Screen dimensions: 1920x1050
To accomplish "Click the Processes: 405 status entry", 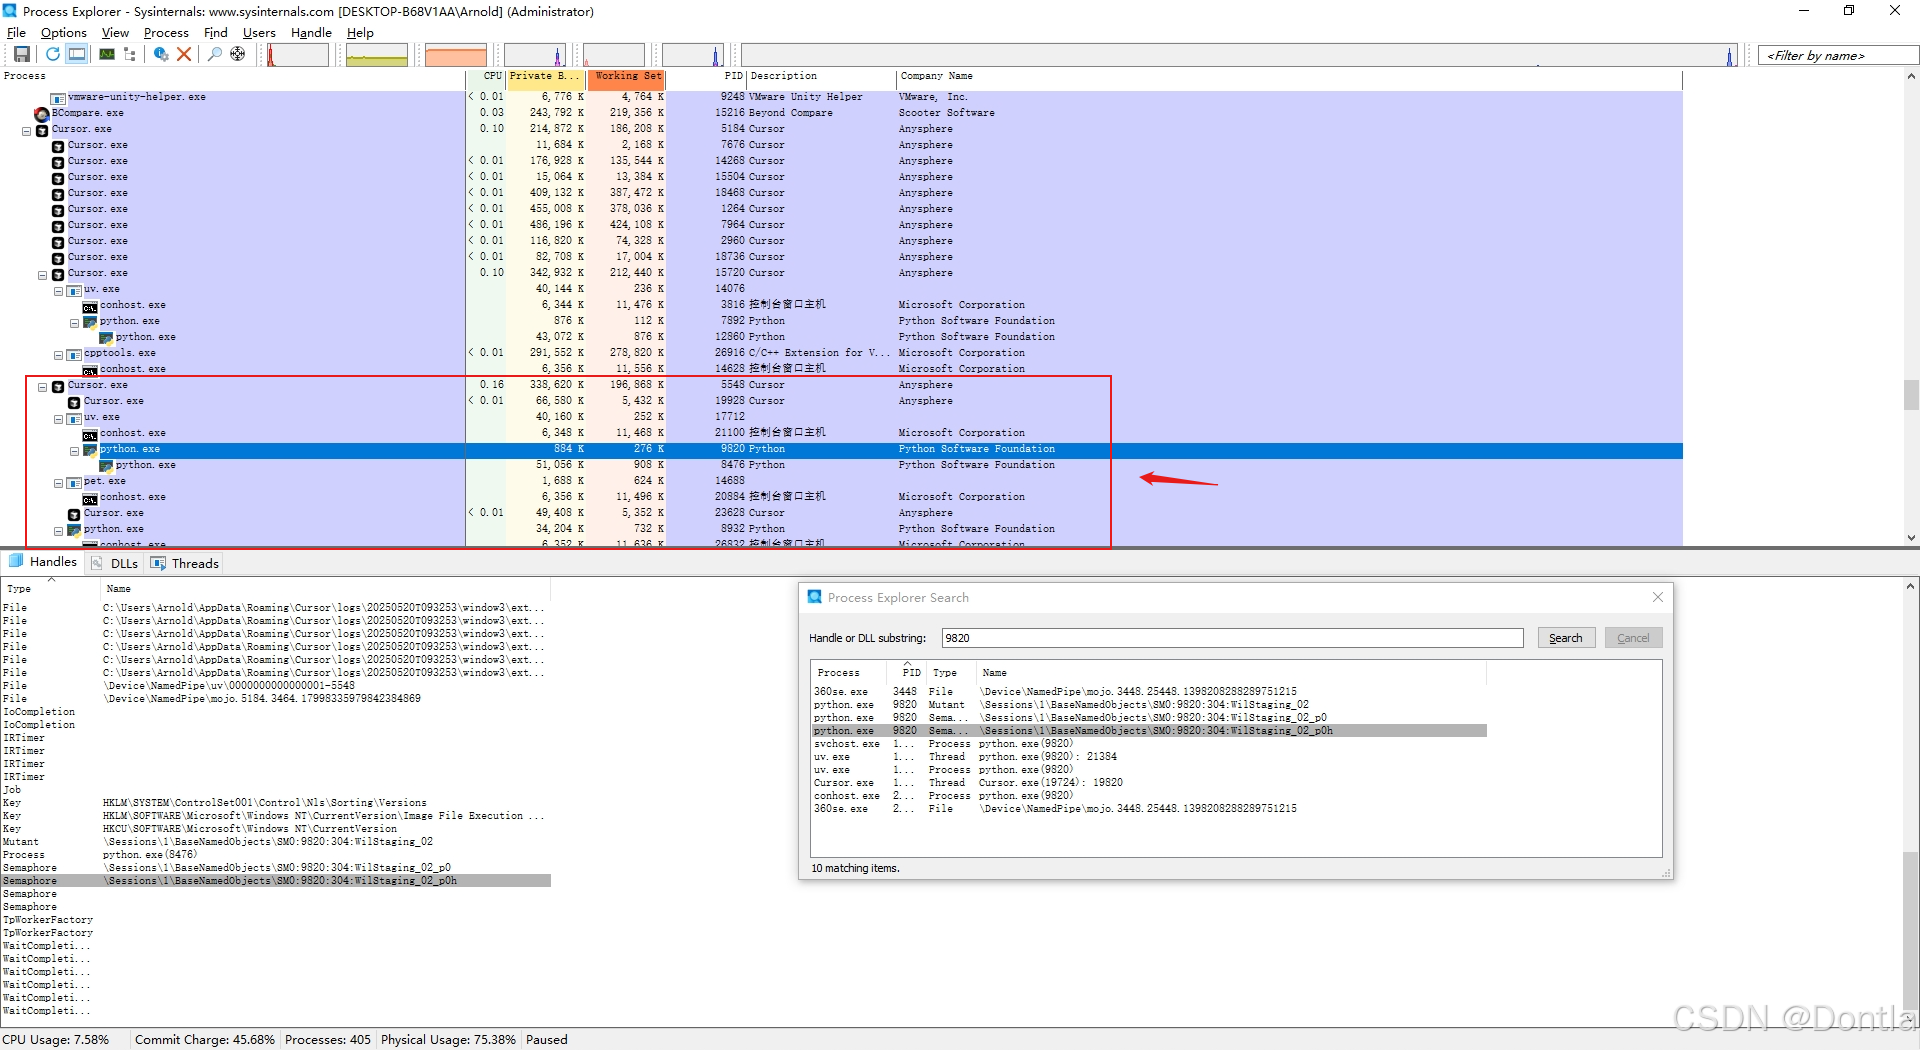I will point(327,1039).
